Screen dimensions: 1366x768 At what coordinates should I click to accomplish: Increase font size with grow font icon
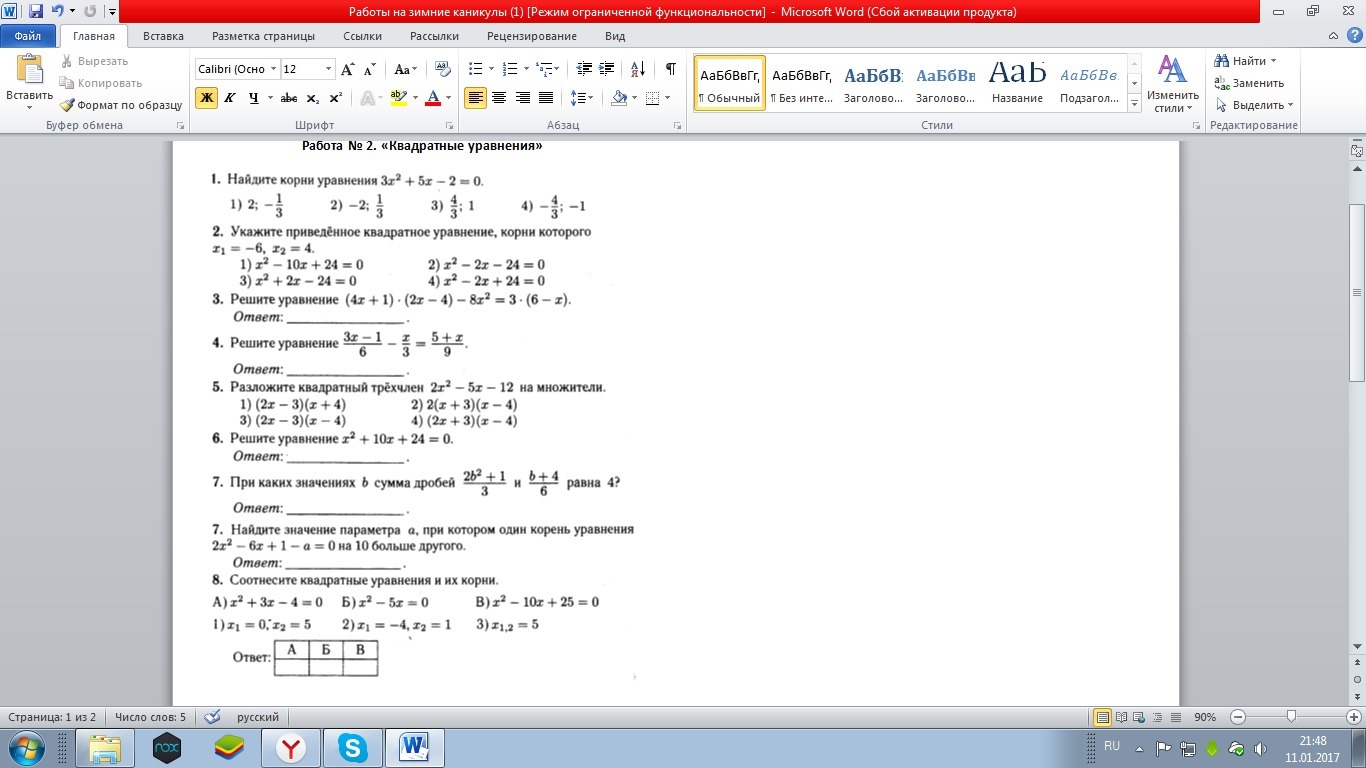point(348,69)
